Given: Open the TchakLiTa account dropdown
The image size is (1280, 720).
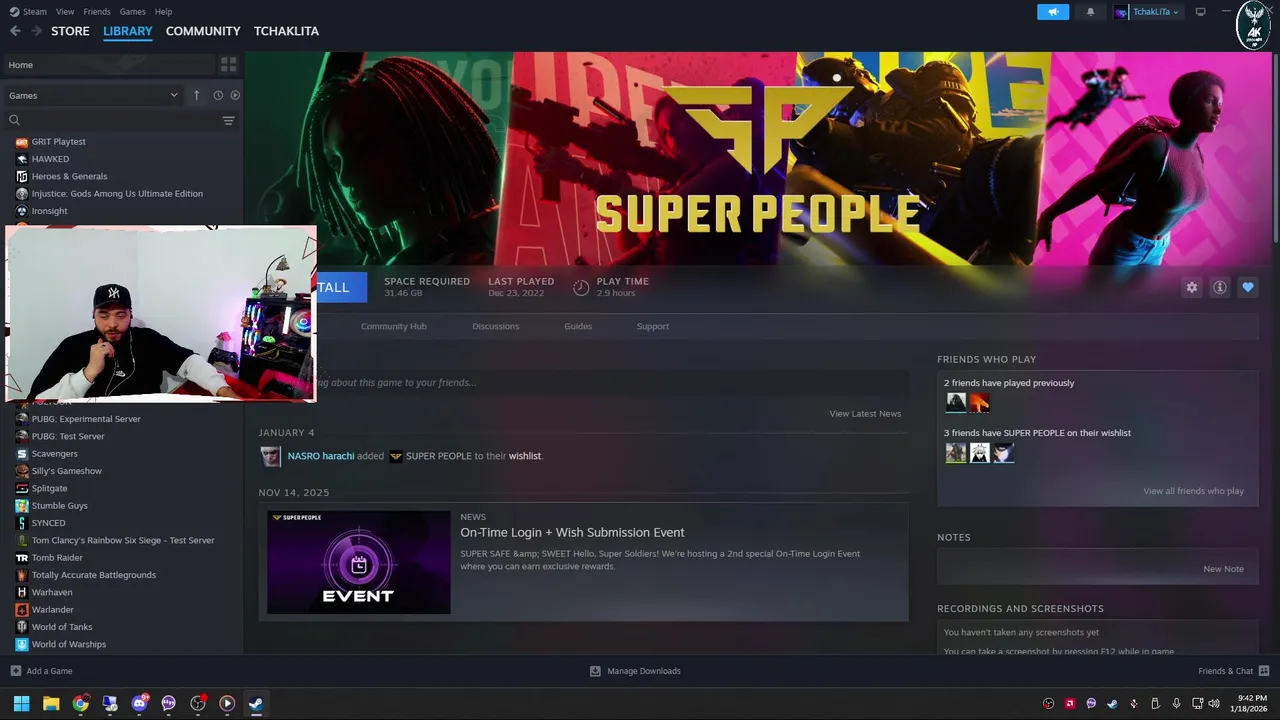Looking at the screenshot, I should coord(1148,12).
